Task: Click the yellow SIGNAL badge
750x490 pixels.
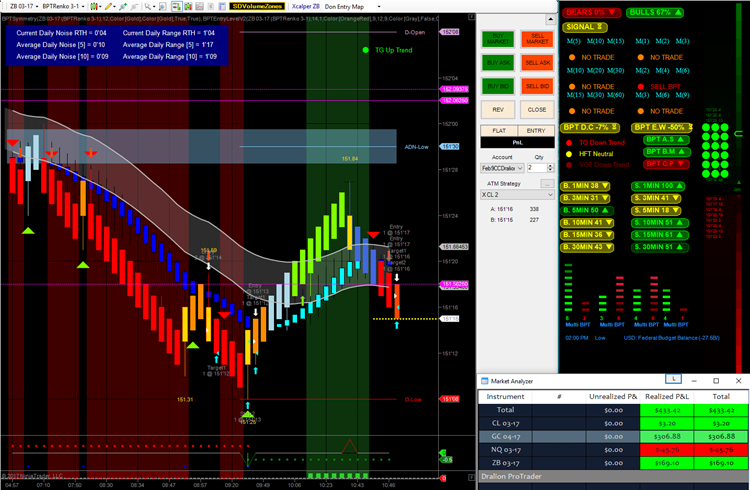Action: pyautogui.click(x=585, y=27)
